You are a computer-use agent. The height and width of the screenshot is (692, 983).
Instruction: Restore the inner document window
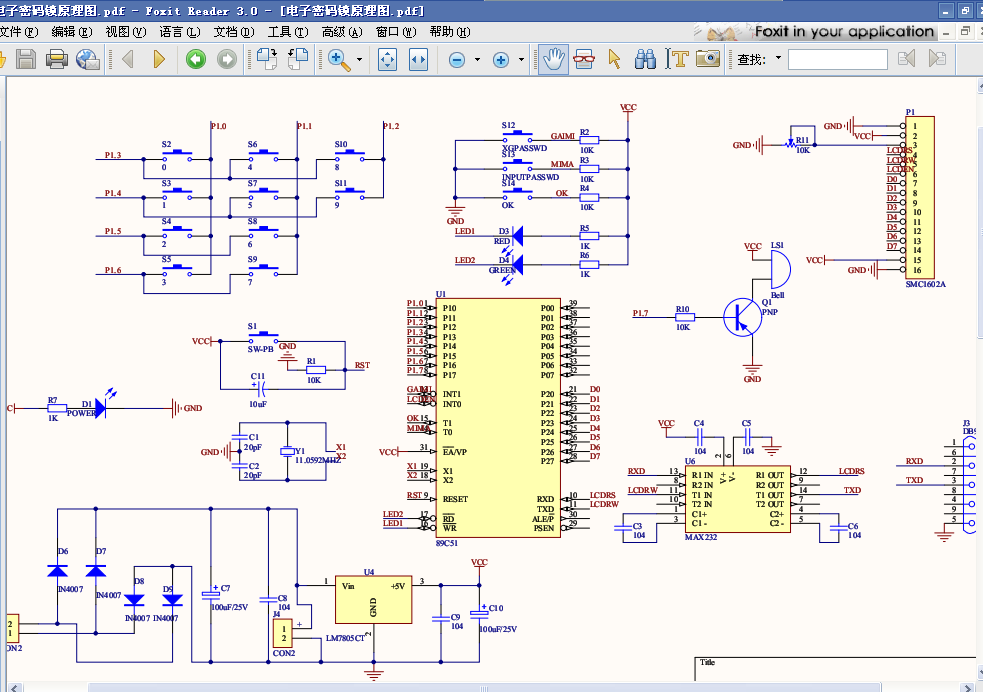(965, 31)
